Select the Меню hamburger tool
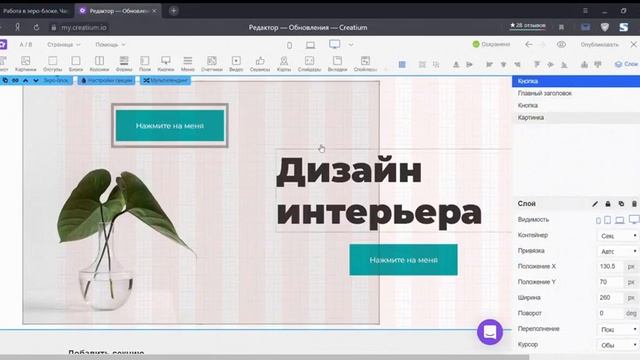The height and width of the screenshot is (360, 640). coord(188,64)
